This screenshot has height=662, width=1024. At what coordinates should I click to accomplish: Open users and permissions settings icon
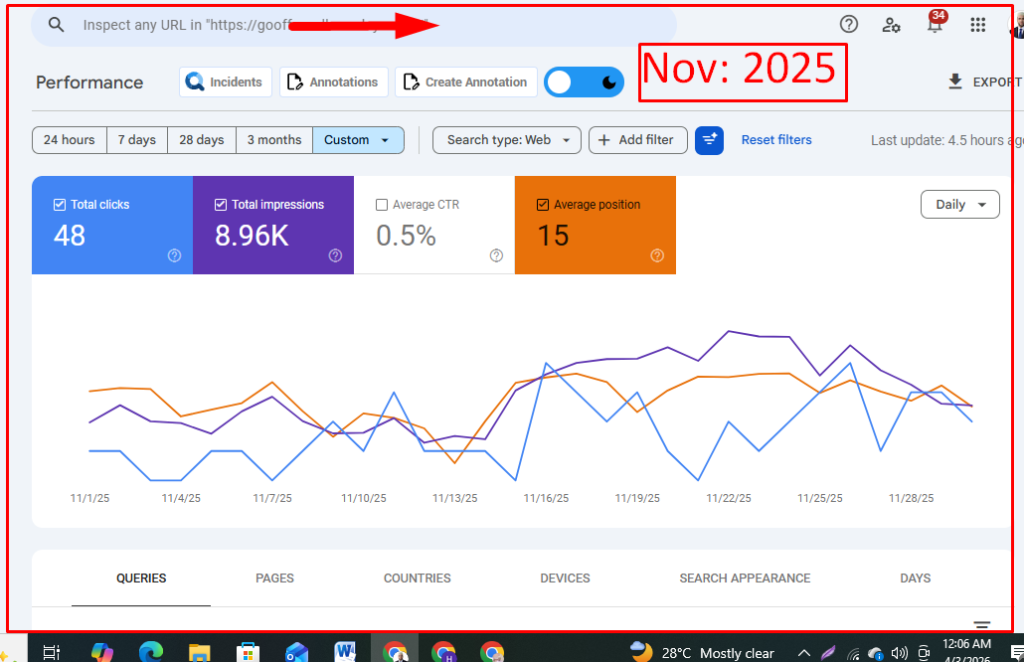tap(891, 25)
